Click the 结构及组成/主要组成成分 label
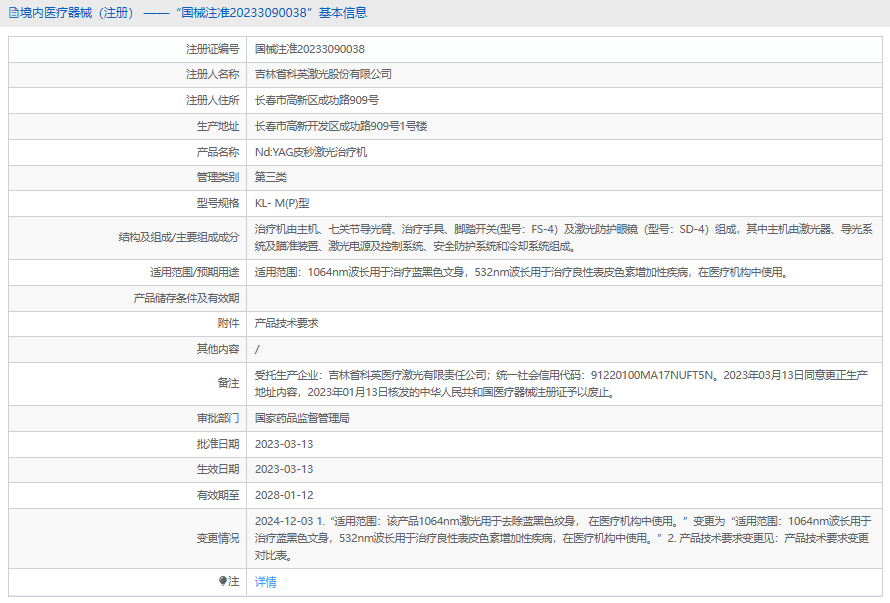The height and width of the screenshot is (603, 890). pos(178,238)
